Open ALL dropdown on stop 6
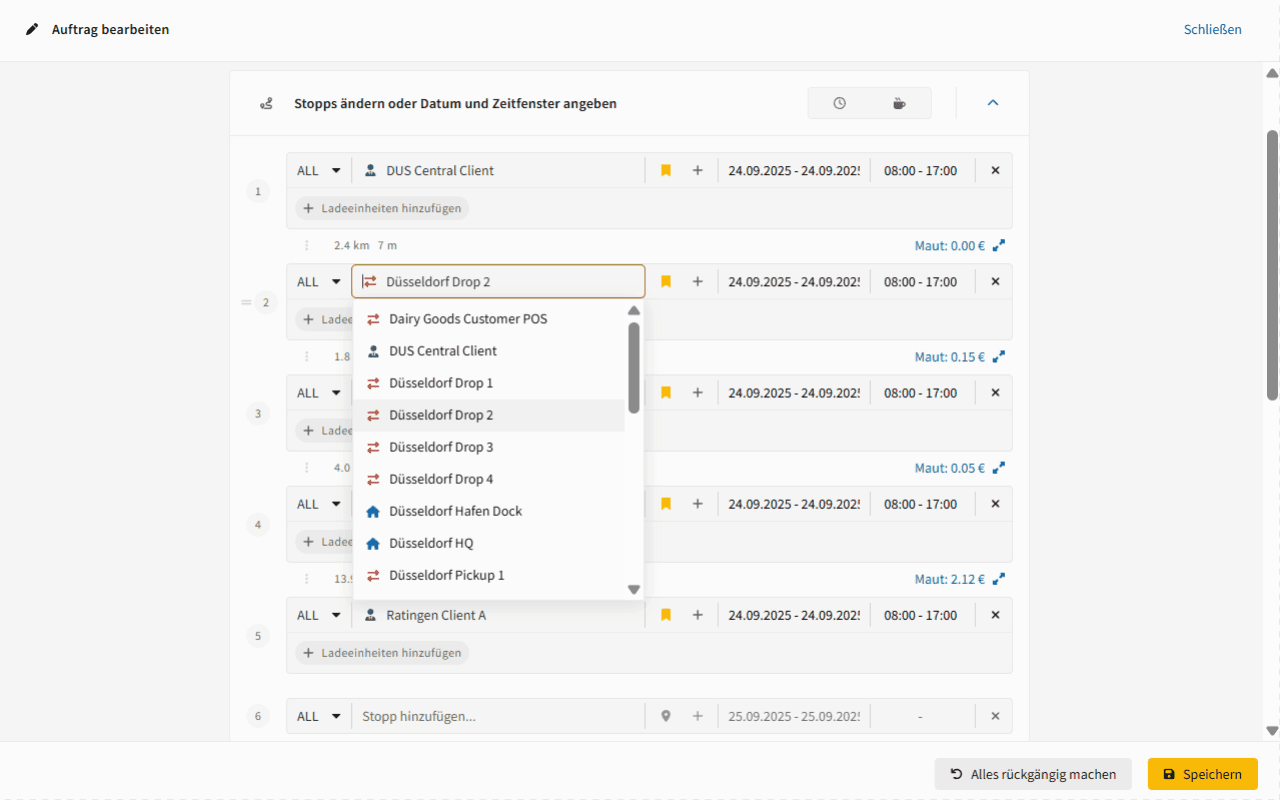The width and height of the screenshot is (1280, 800). [x=319, y=717]
